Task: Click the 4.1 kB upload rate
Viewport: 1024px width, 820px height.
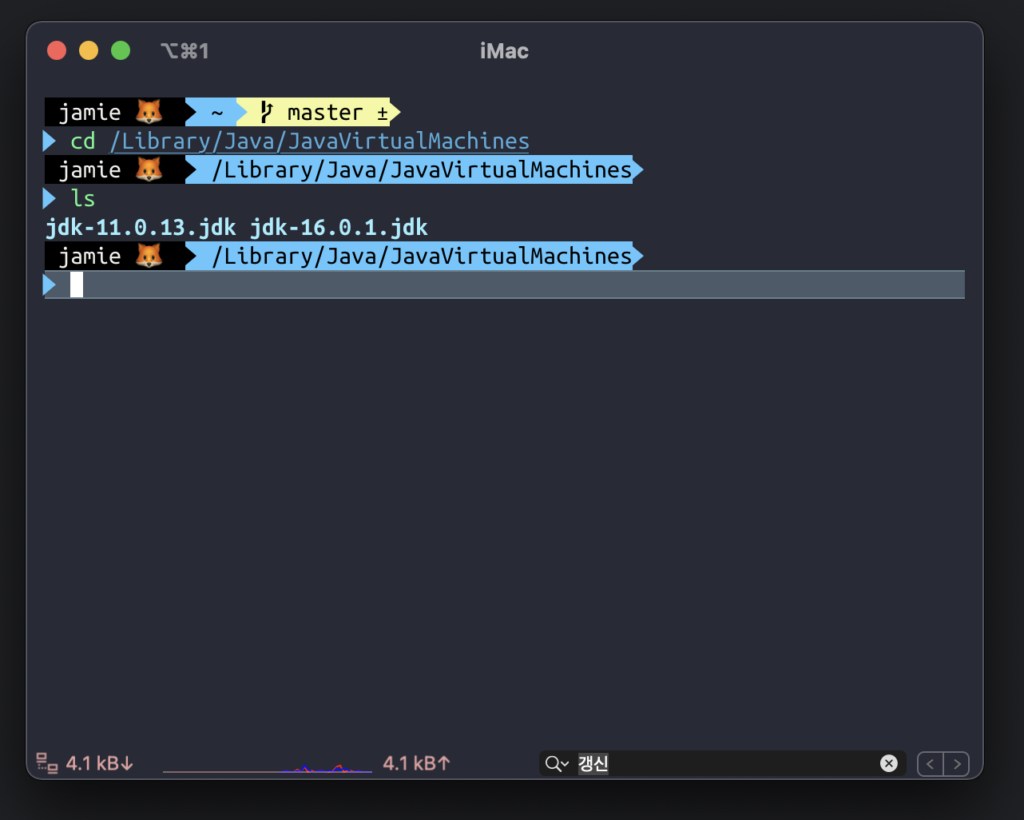Action: (x=416, y=763)
